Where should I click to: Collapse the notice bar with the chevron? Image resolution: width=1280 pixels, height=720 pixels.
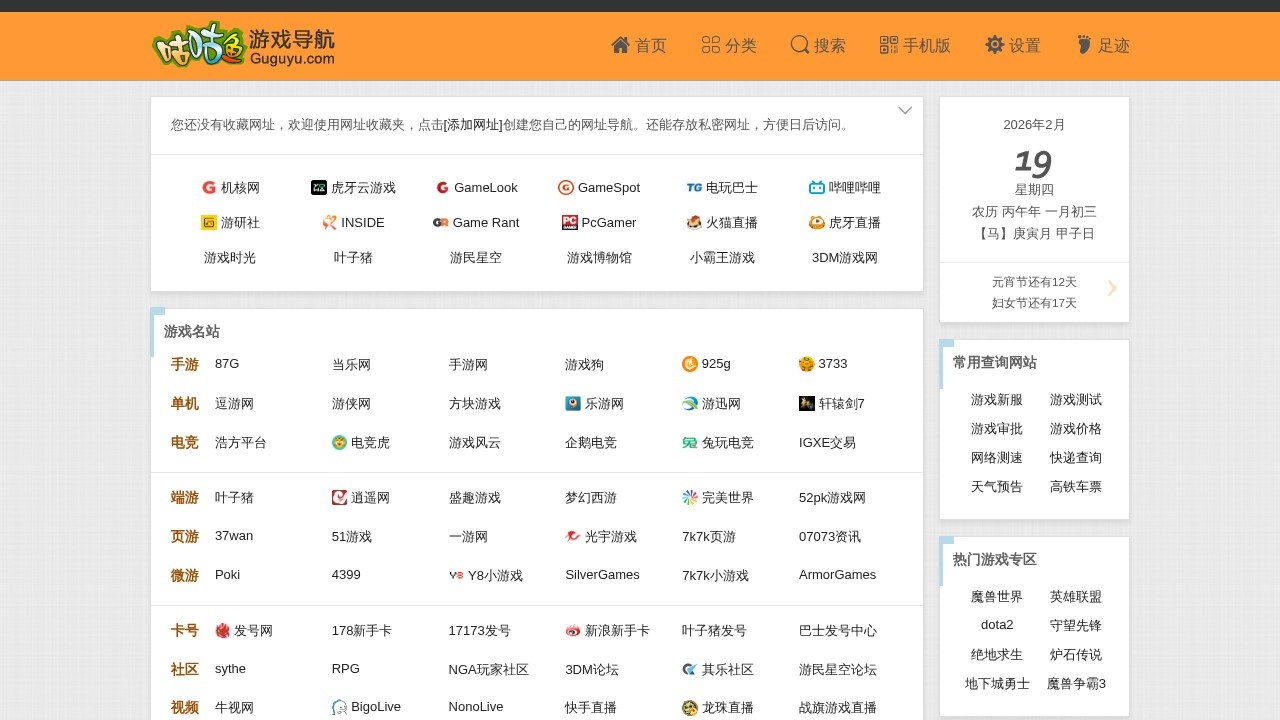(905, 110)
